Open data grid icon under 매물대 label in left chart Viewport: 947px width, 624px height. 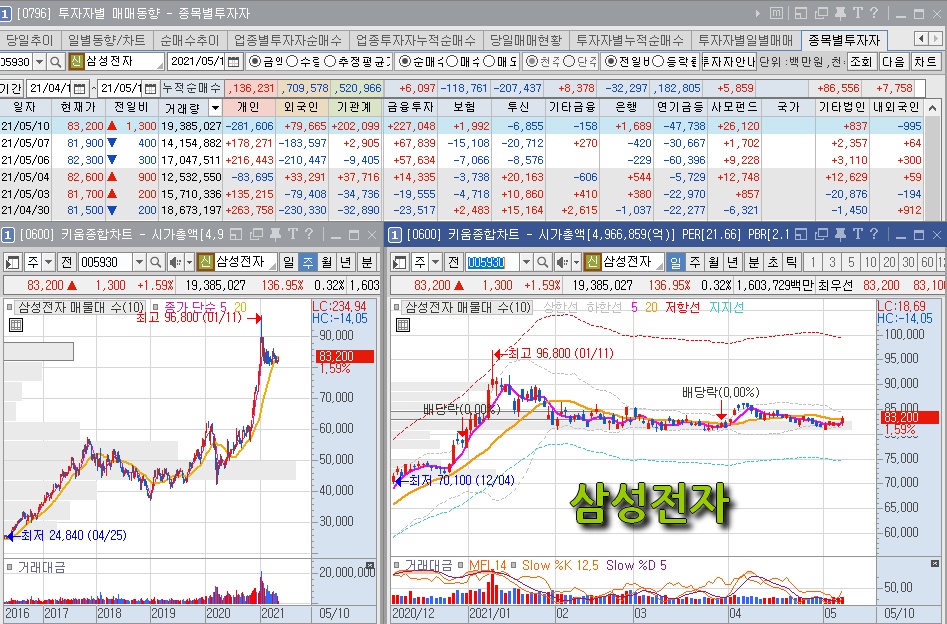pos(16,326)
